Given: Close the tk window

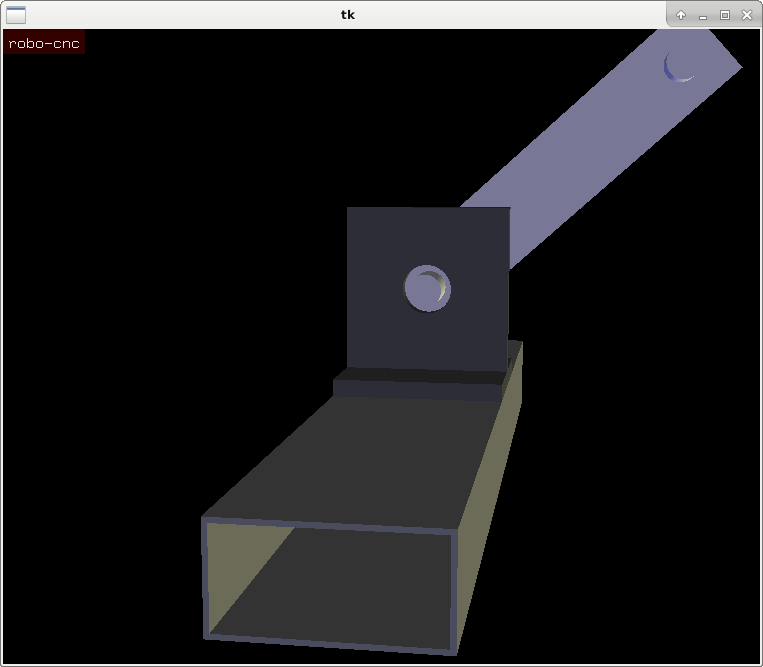Looking at the screenshot, I should (747, 15).
